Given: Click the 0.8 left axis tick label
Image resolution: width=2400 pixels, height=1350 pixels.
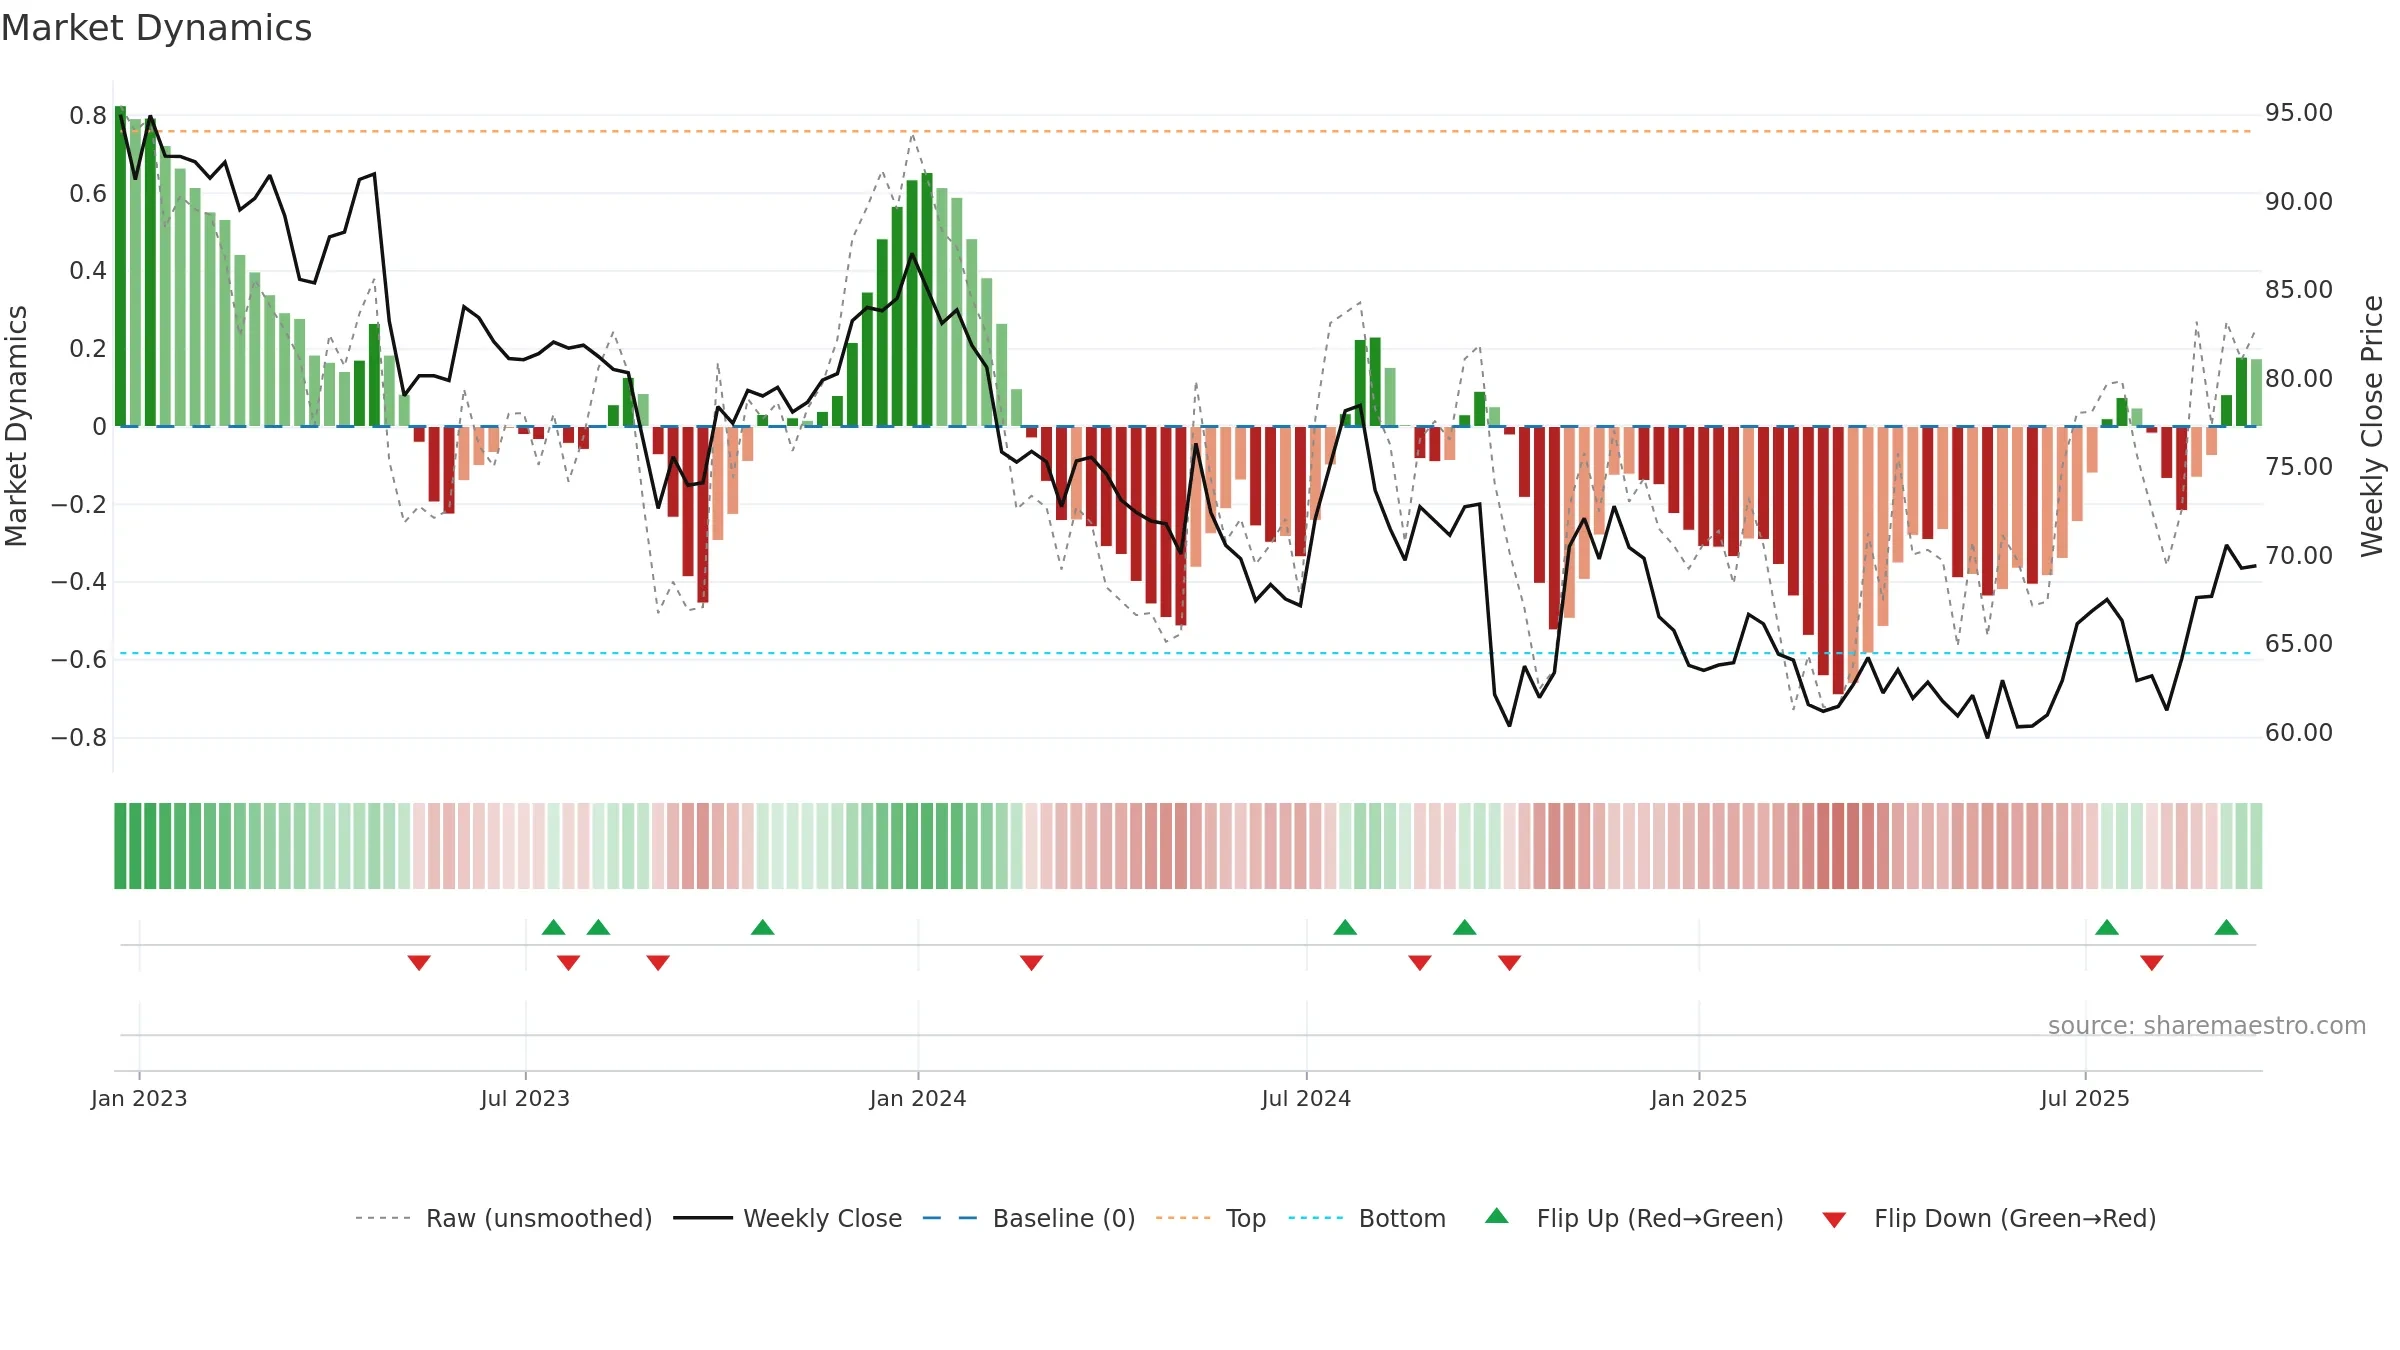Looking at the screenshot, I should 88,116.
